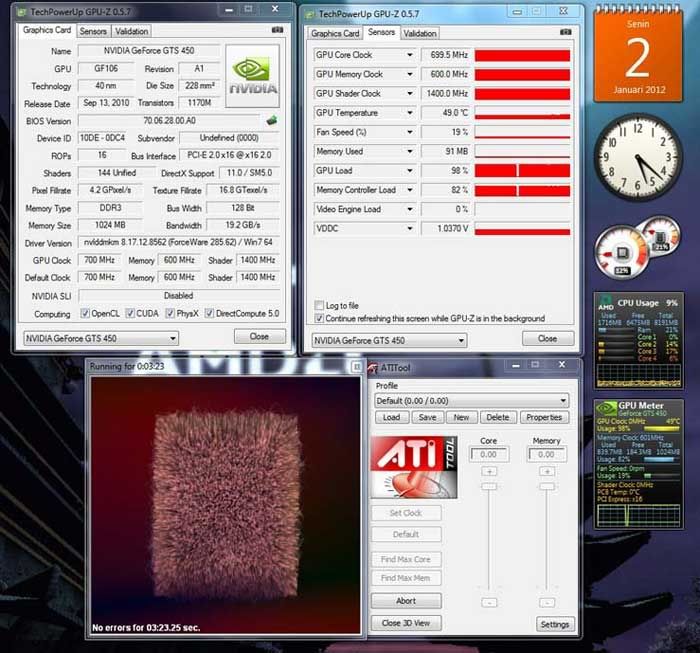Click the Memory minus stepper in ATITool

coord(547,603)
